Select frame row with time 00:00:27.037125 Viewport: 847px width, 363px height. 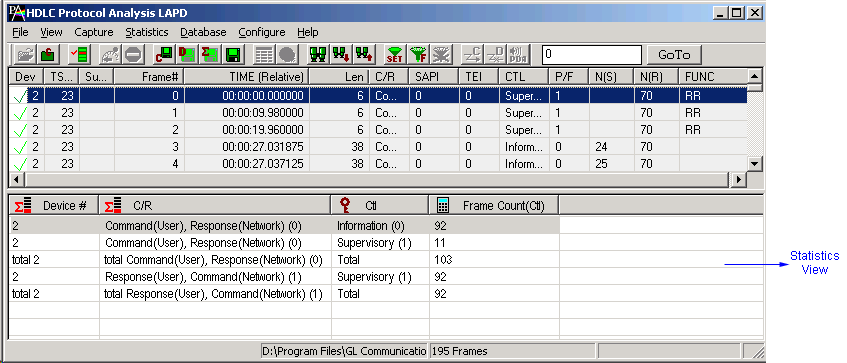378,164
